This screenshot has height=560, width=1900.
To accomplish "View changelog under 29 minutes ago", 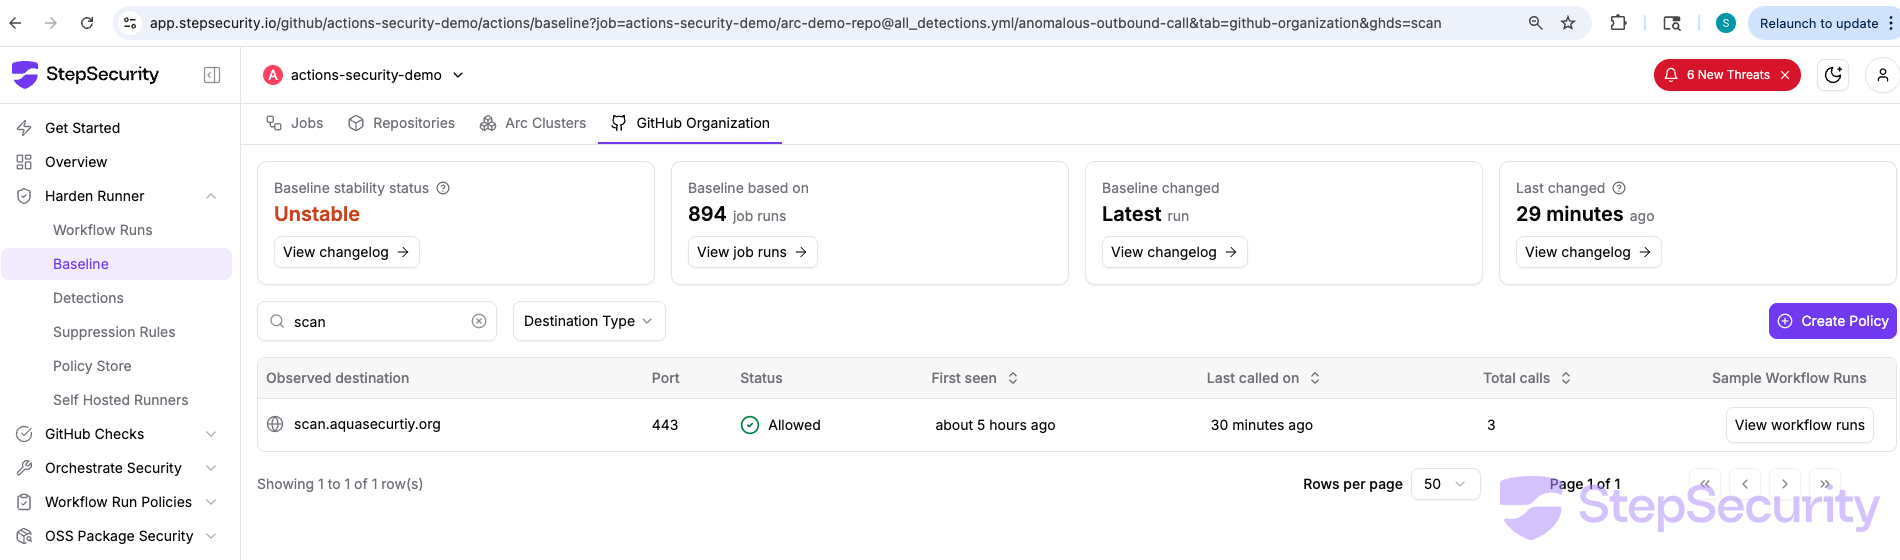I will click(x=1588, y=252).
